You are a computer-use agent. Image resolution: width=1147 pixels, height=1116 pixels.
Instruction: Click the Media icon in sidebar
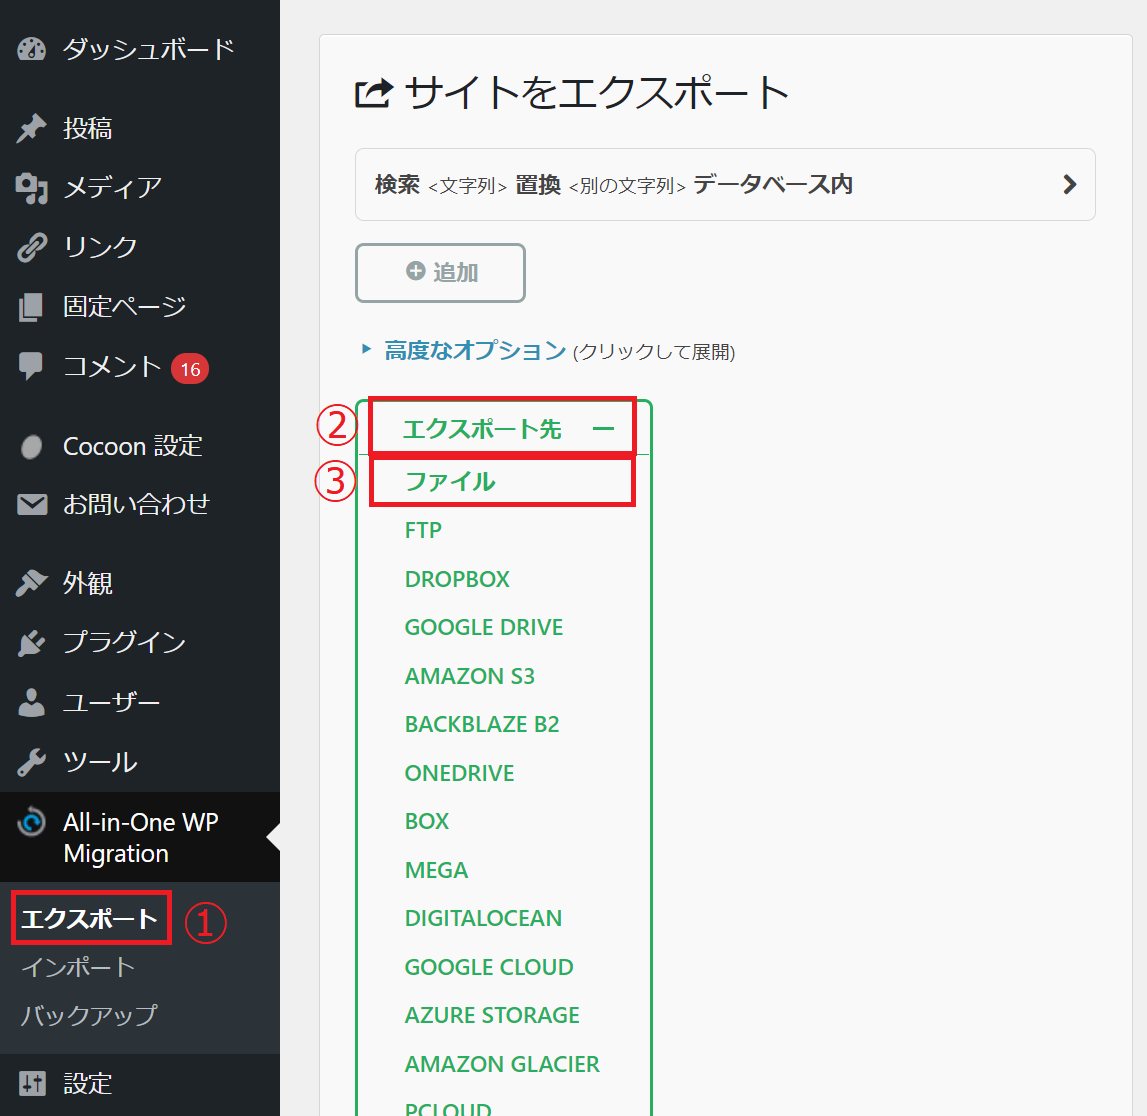tap(31, 188)
